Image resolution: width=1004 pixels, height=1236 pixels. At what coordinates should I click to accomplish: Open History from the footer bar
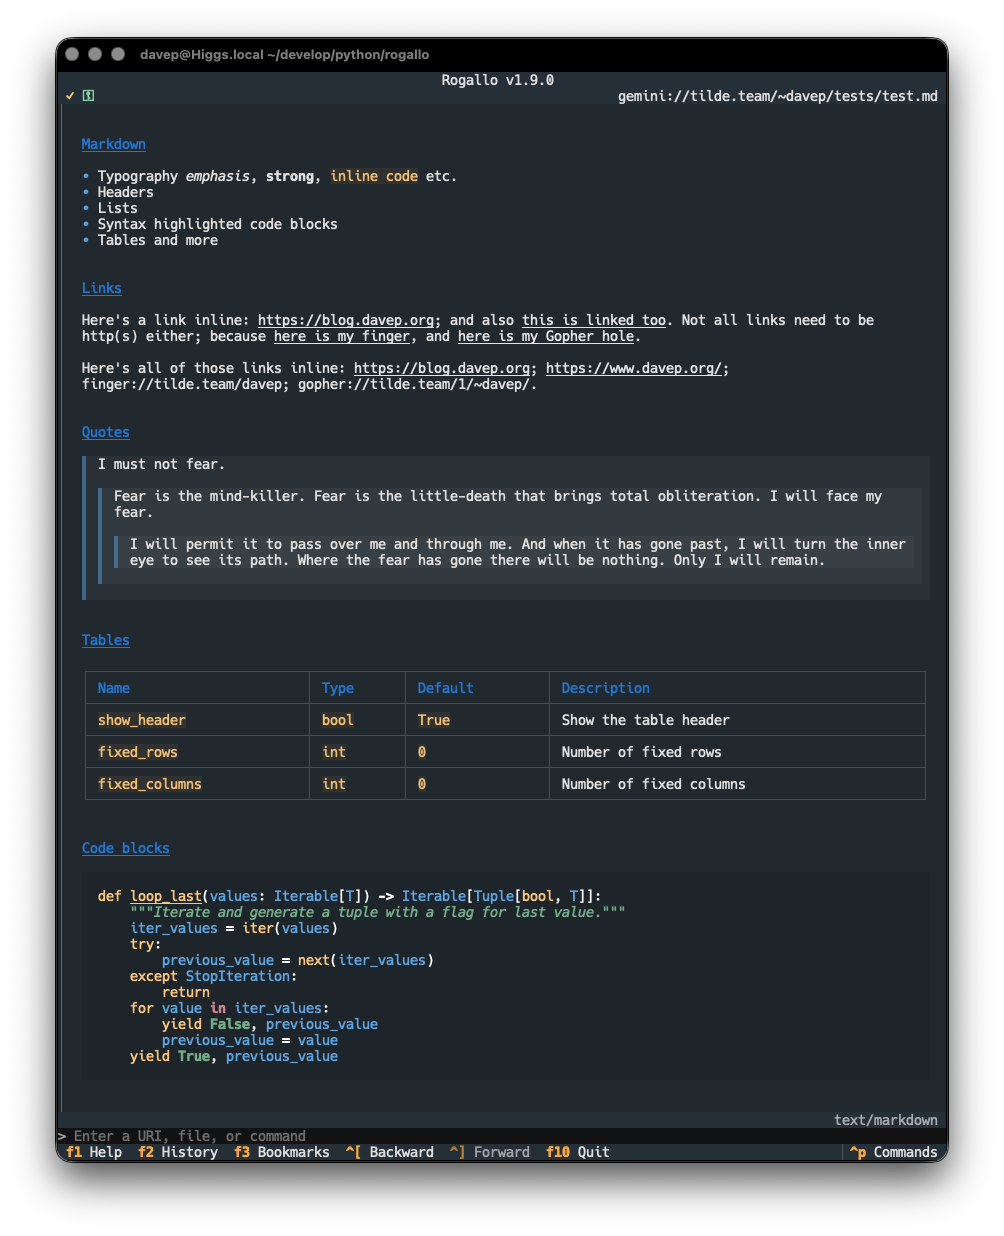point(178,1152)
